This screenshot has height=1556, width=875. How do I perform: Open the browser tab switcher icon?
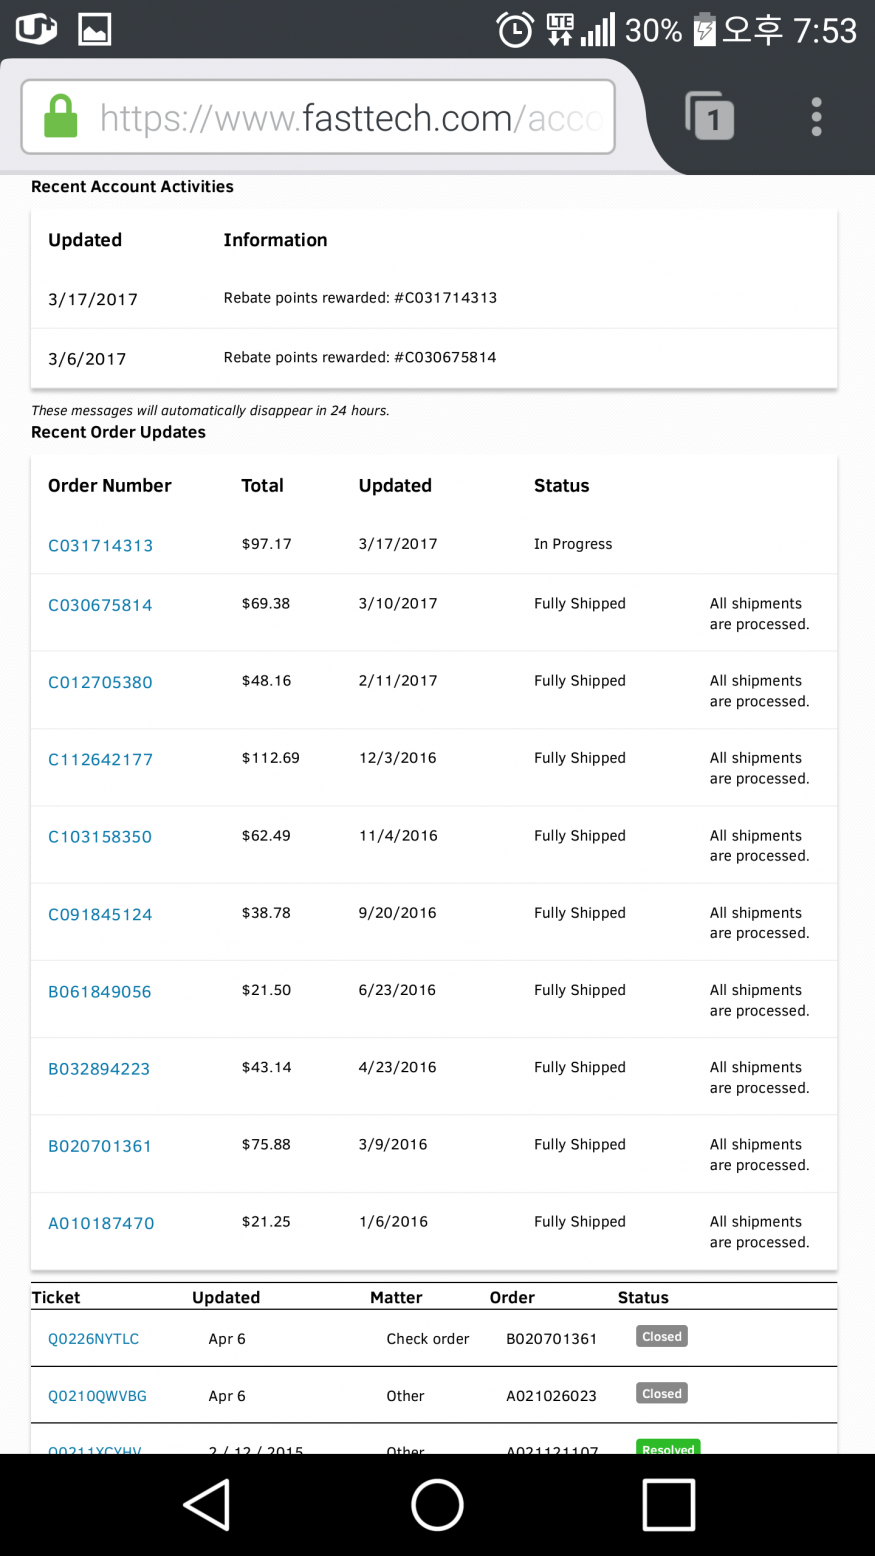coord(709,116)
